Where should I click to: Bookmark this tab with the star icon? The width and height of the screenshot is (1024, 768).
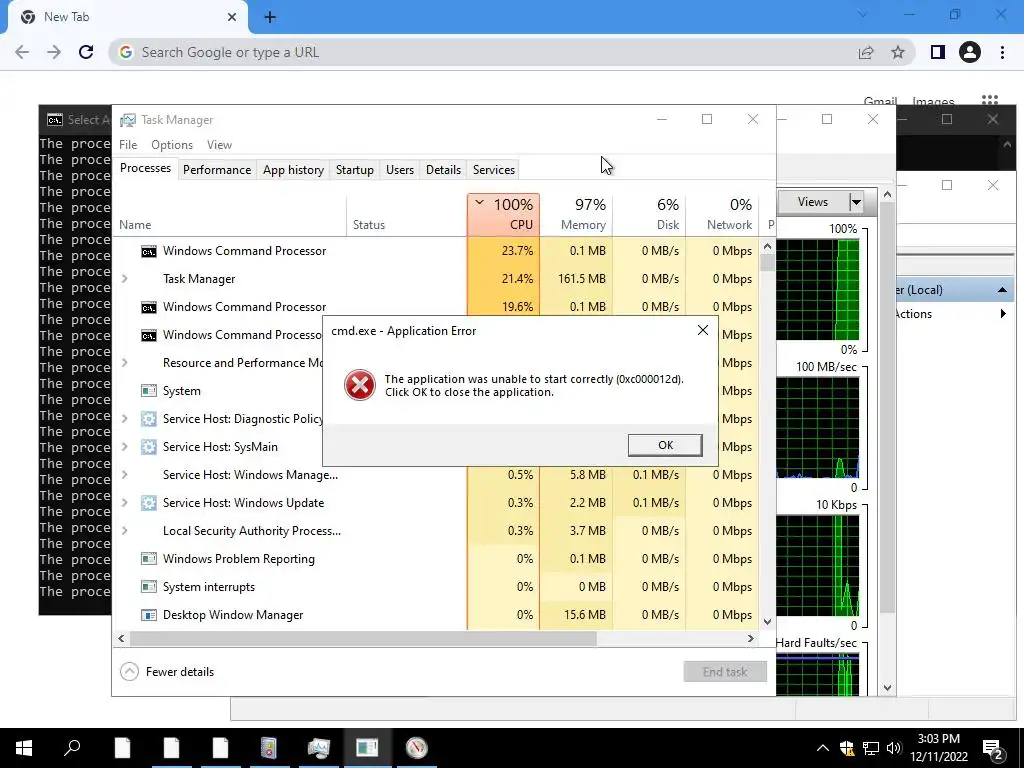tap(898, 52)
